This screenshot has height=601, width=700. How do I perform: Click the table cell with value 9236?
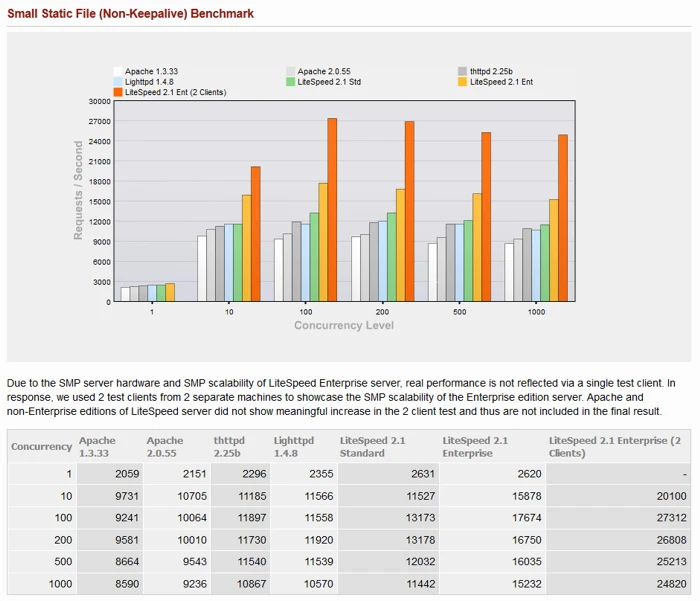click(177, 584)
